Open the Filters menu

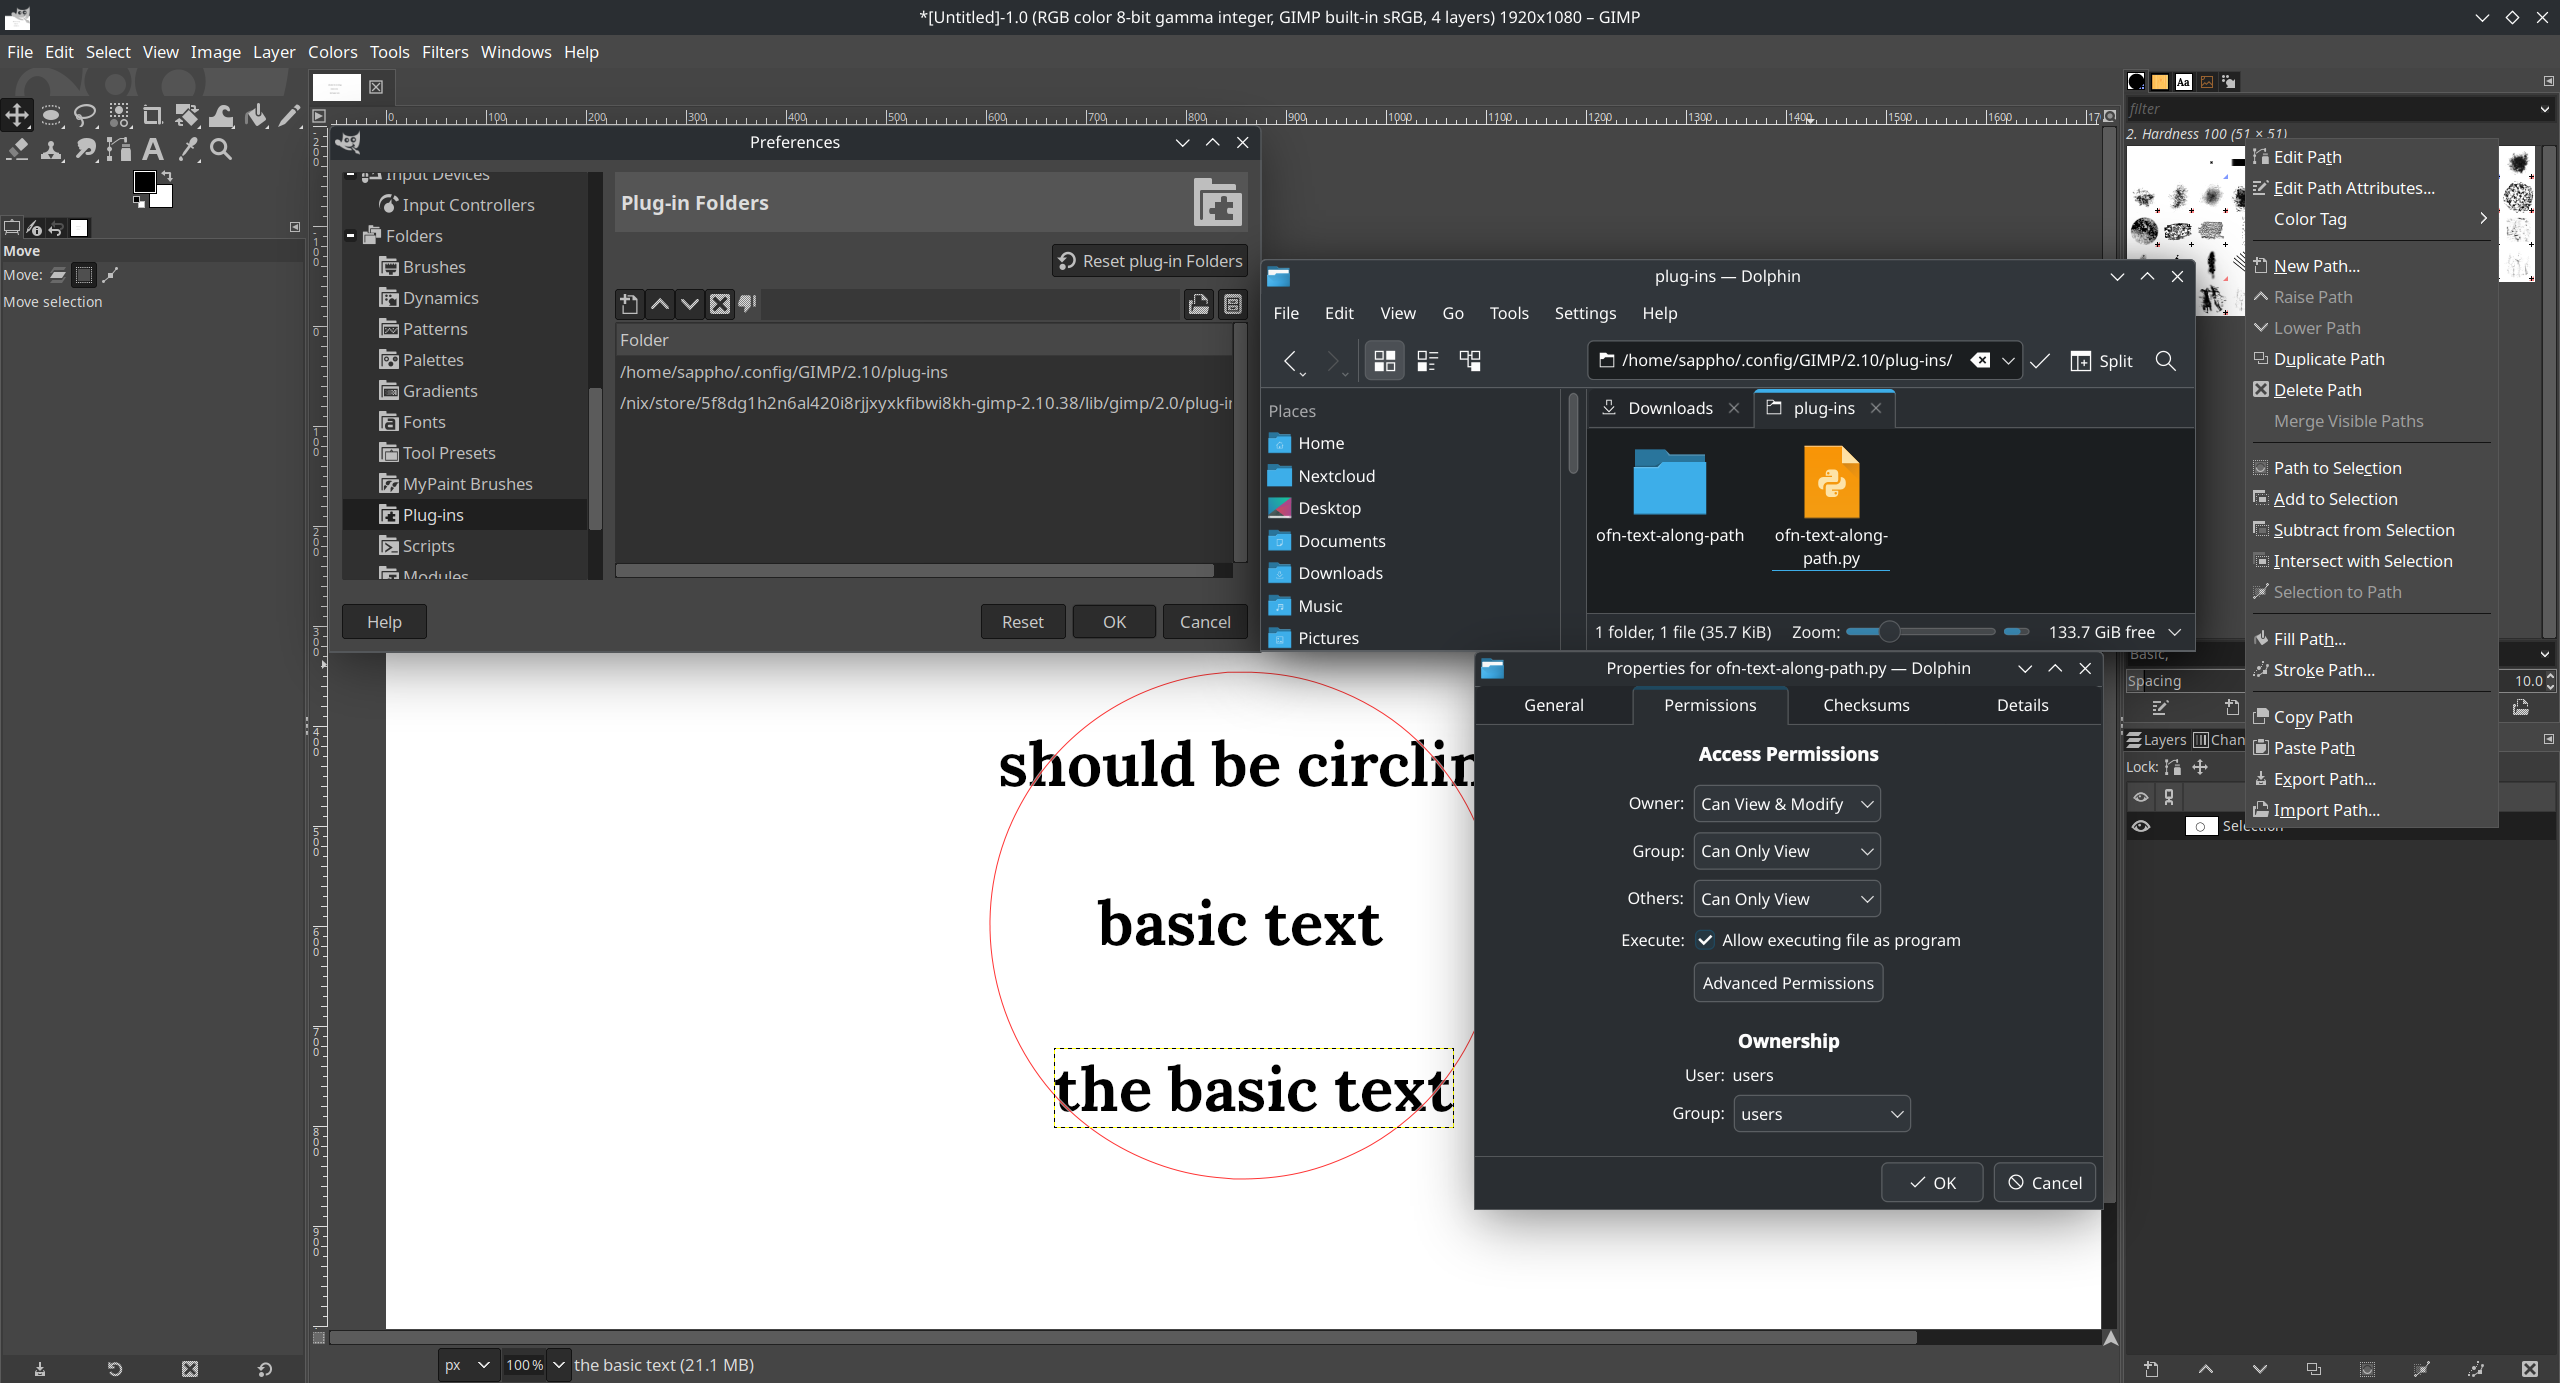click(444, 52)
